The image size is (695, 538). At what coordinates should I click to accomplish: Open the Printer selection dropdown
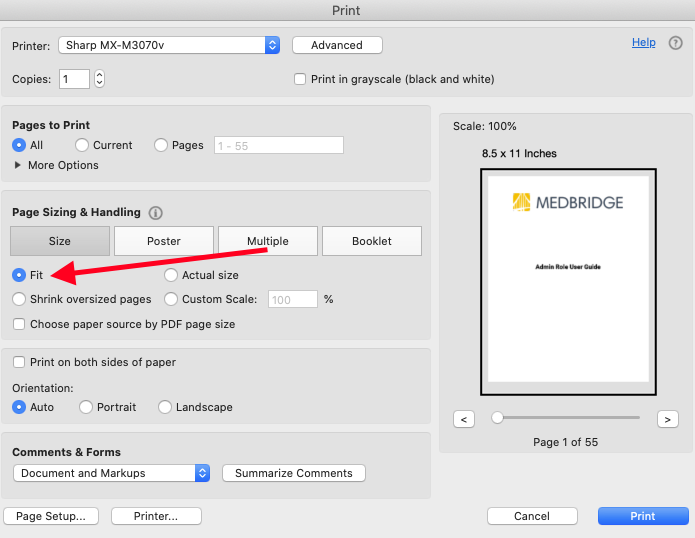169,45
